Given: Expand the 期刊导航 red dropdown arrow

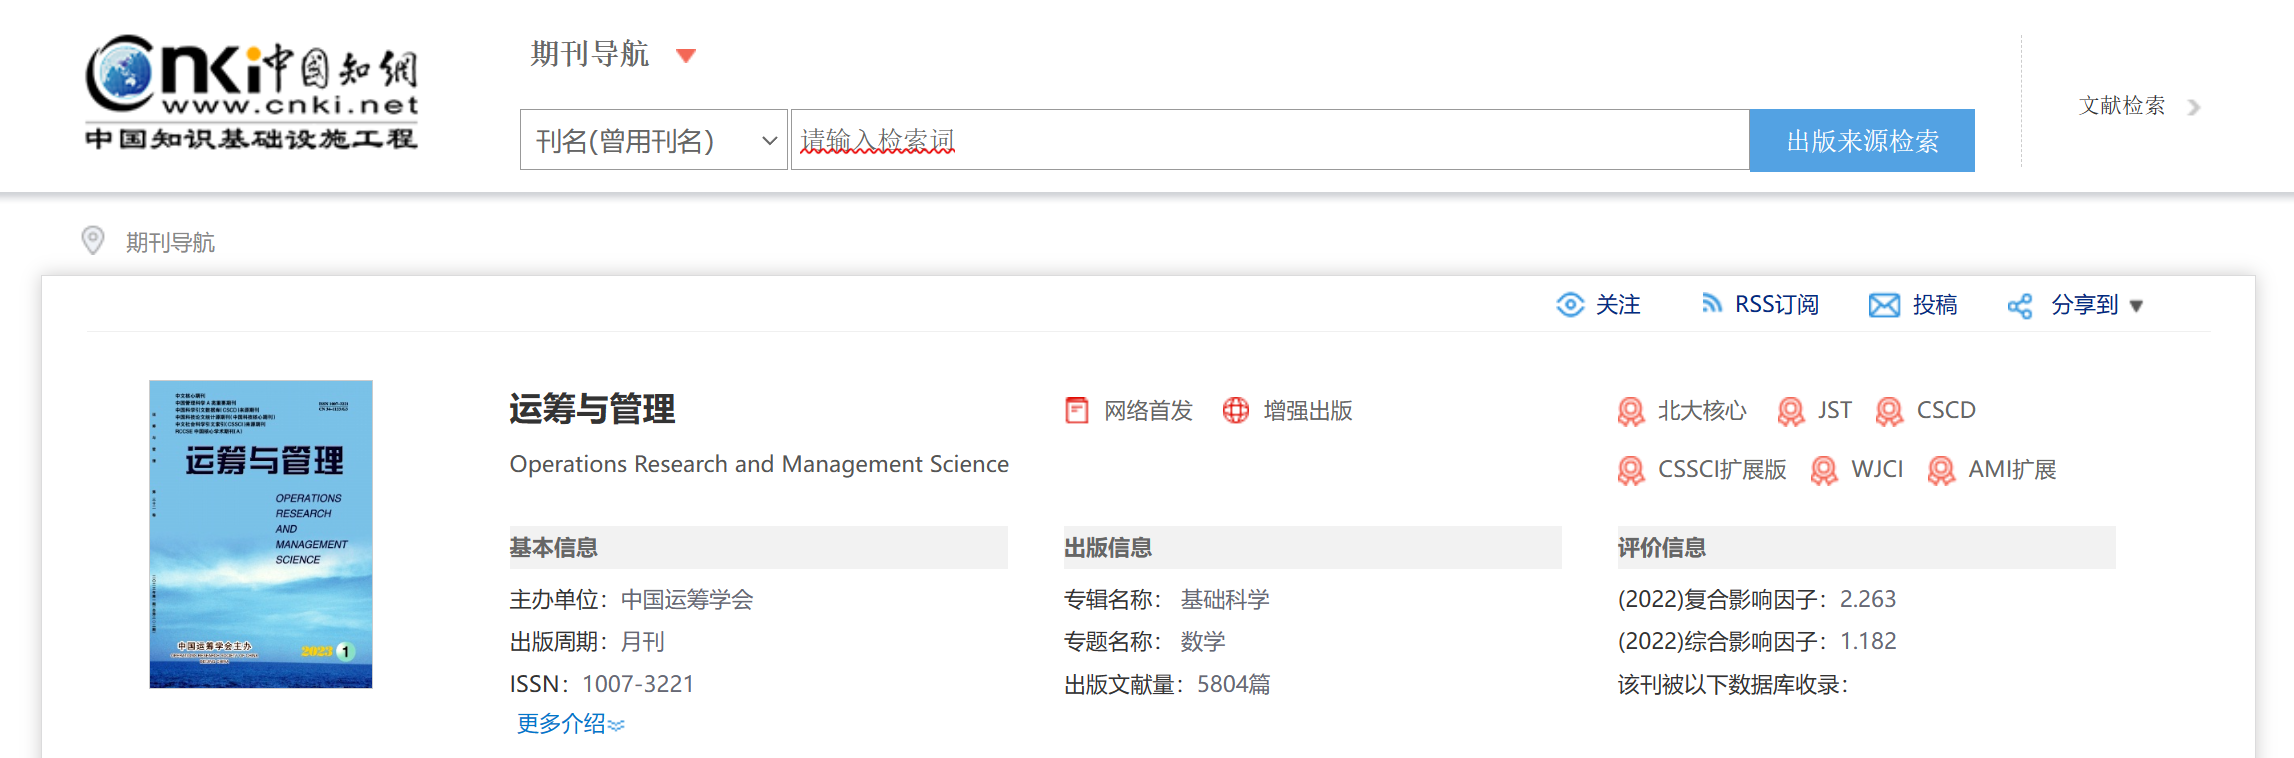Looking at the screenshot, I should (686, 56).
